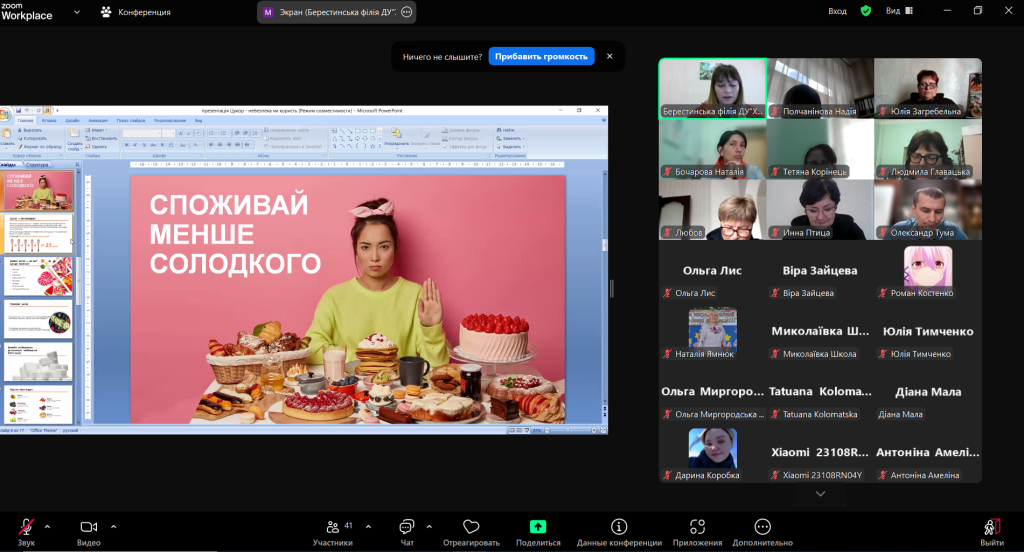
Task: Open Дизайн tab in shared PowerPoint
Action: tap(72, 120)
